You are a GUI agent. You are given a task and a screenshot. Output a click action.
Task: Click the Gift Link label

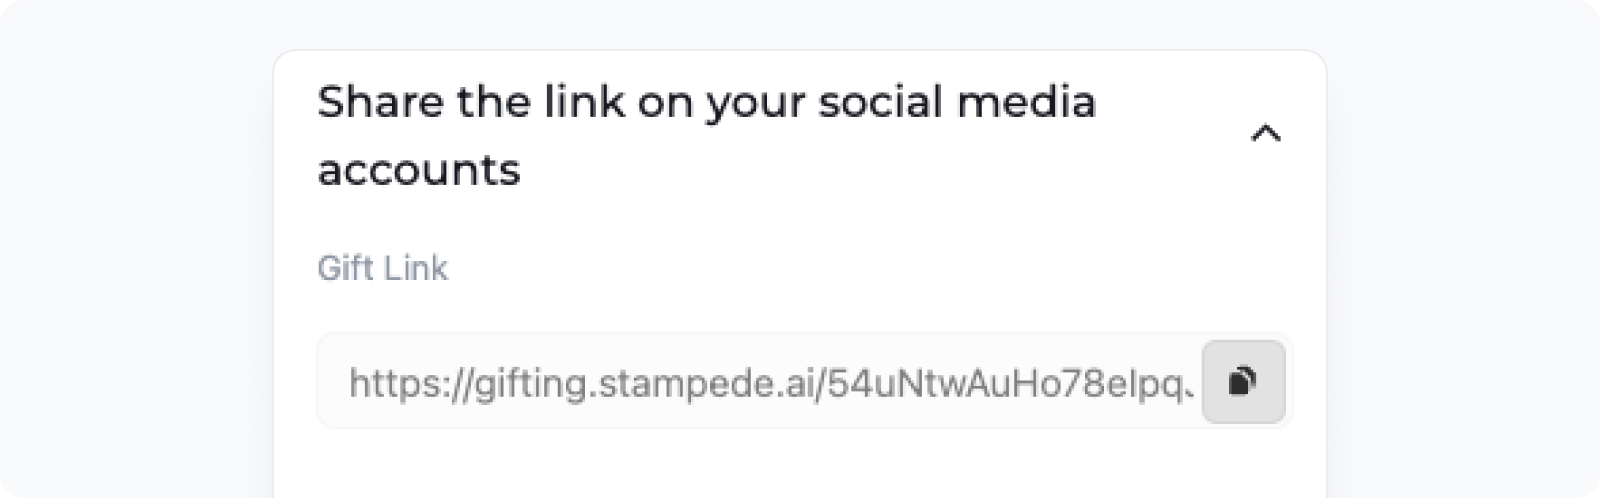(x=382, y=268)
